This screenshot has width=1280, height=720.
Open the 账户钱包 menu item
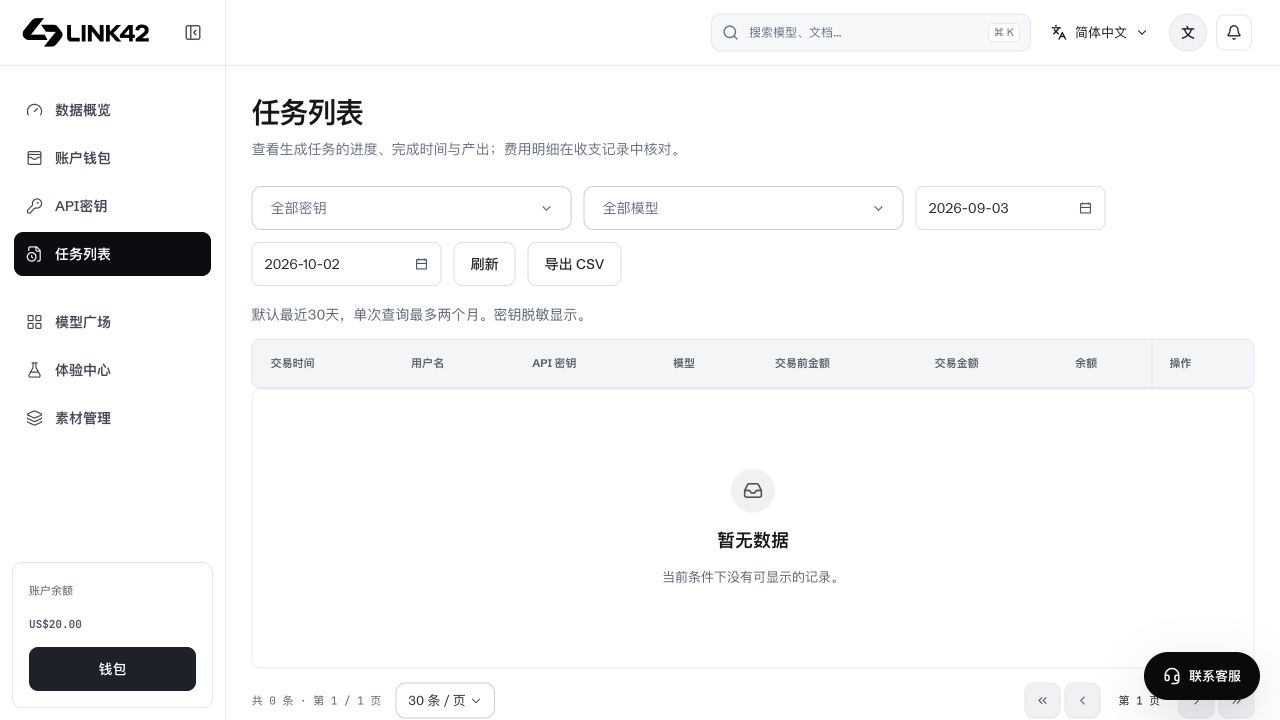(x=112, y=158)
